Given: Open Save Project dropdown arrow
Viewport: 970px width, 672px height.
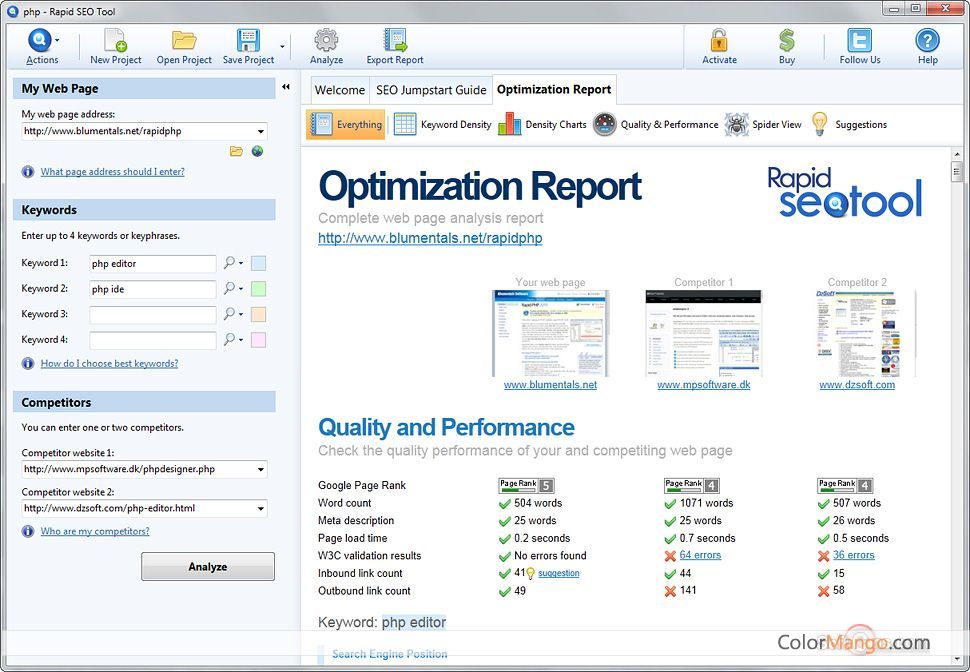Looking at the screenshot, I should point(282,46).
